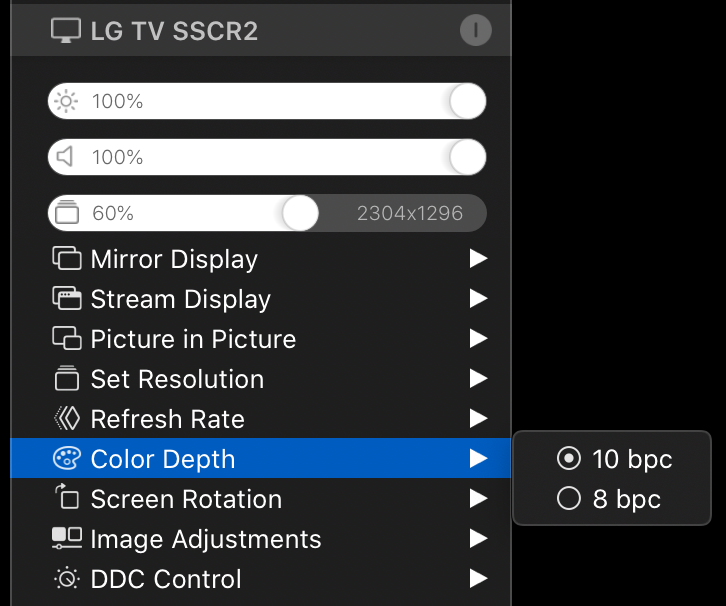Viewport: 726px width, 606px height.
Task: Expand the DDC Control submenu arrow
Action: tap(478, 579)
